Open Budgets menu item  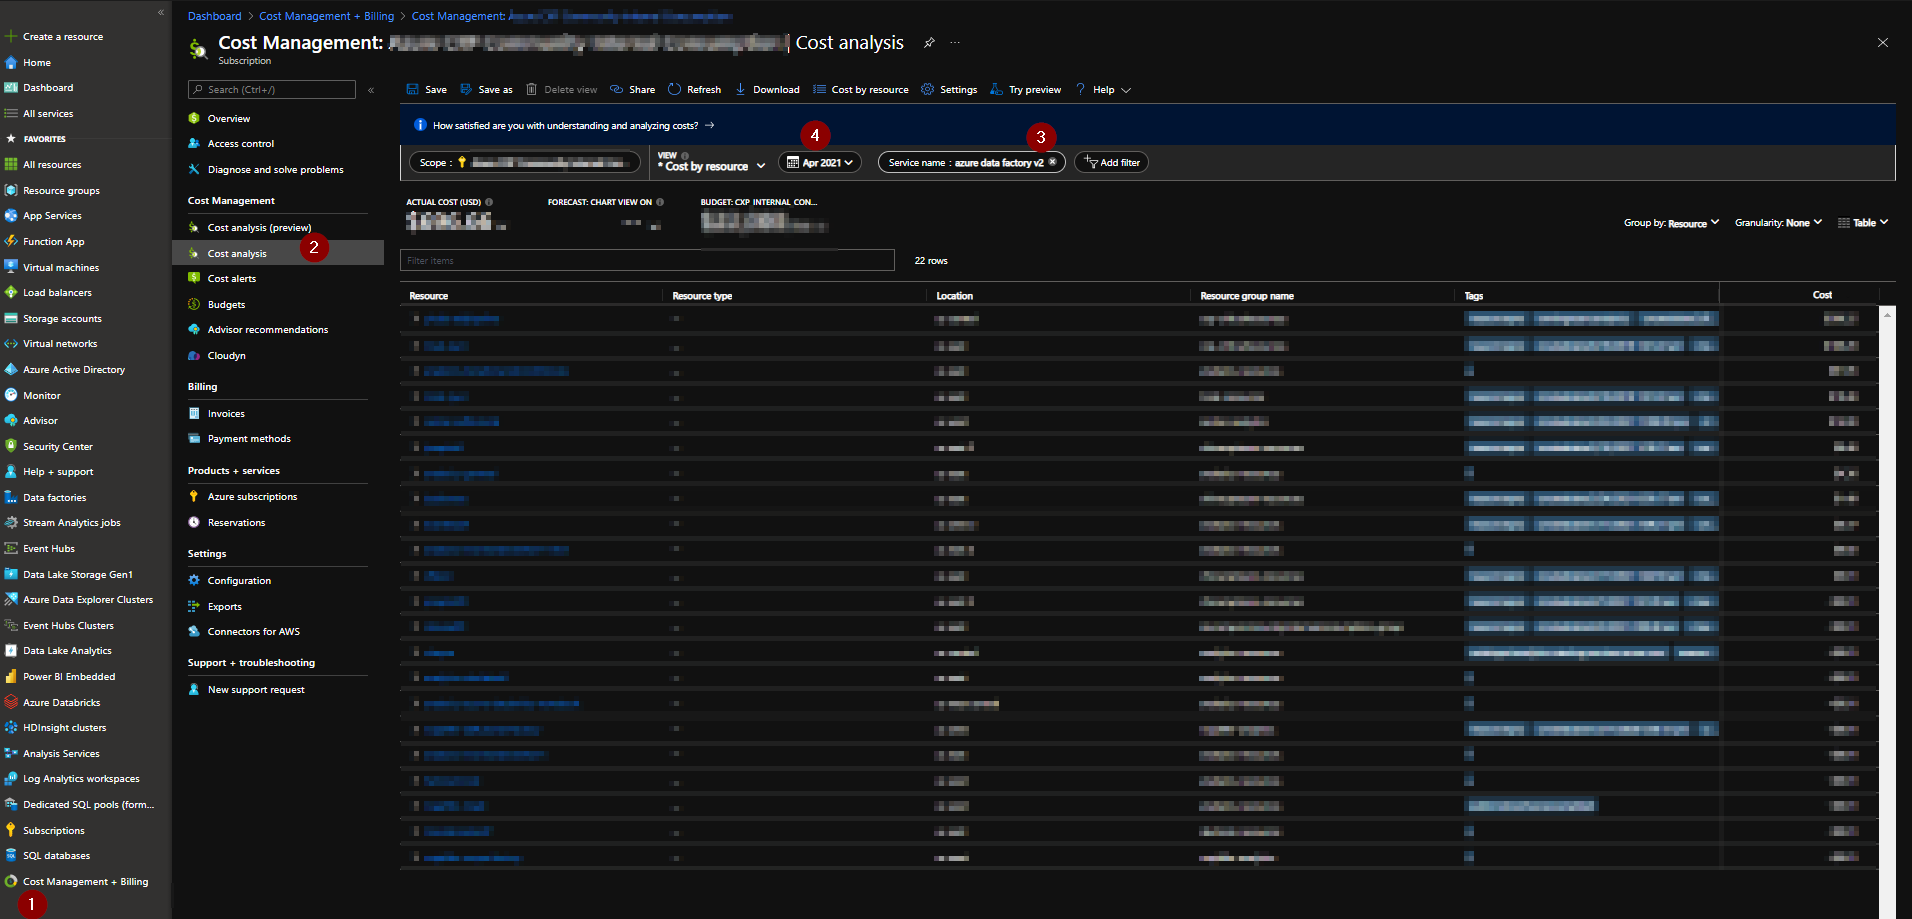click(x=226, y=305)
